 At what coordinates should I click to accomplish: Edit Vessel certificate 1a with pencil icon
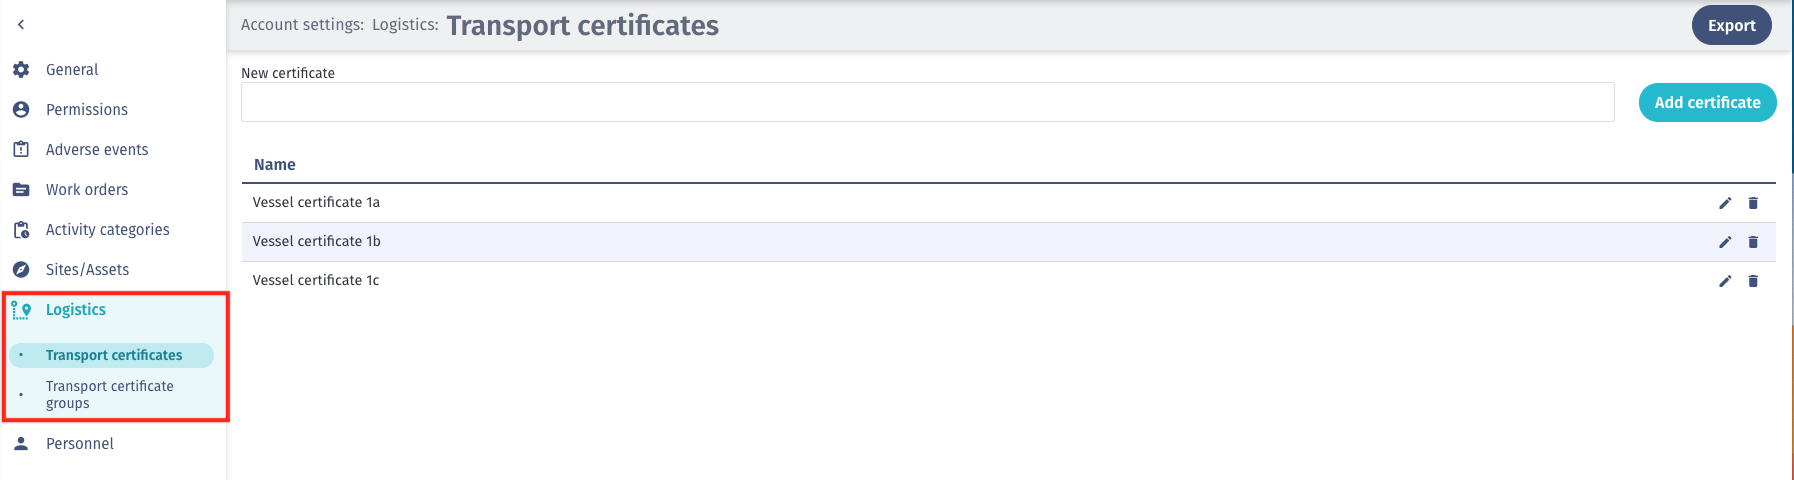click(x=1725, y=203)
